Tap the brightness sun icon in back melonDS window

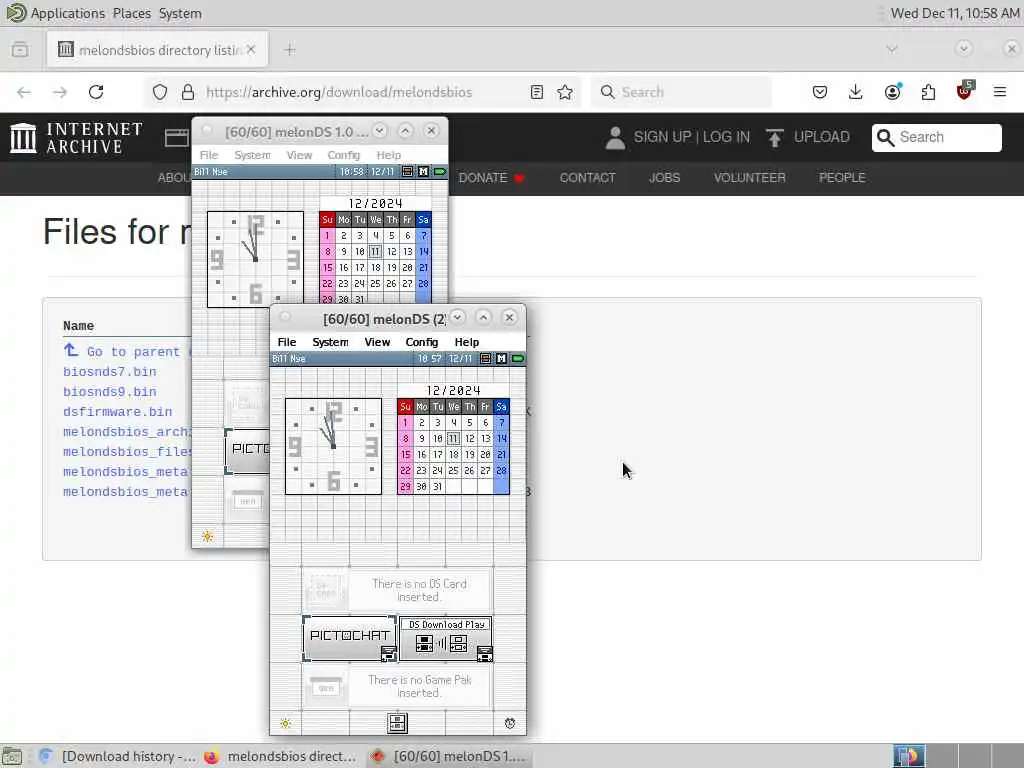tap(208, 536)
